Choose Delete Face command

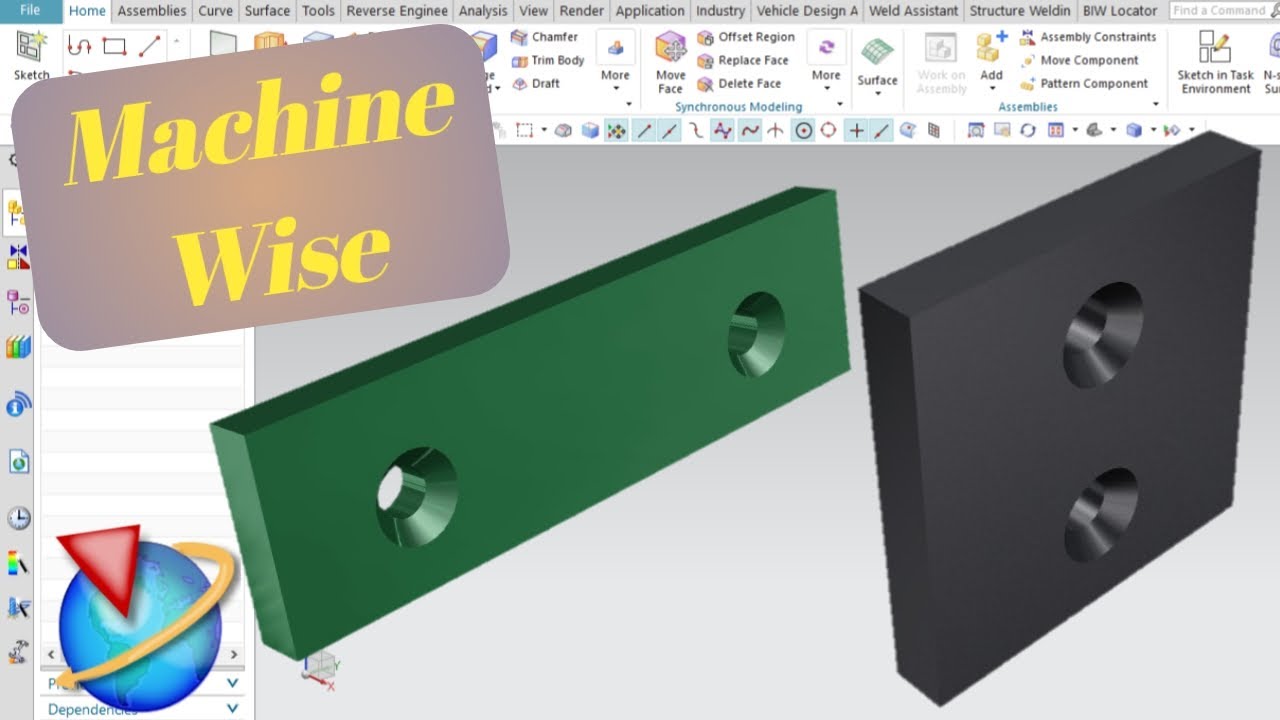tap(738, 83)
